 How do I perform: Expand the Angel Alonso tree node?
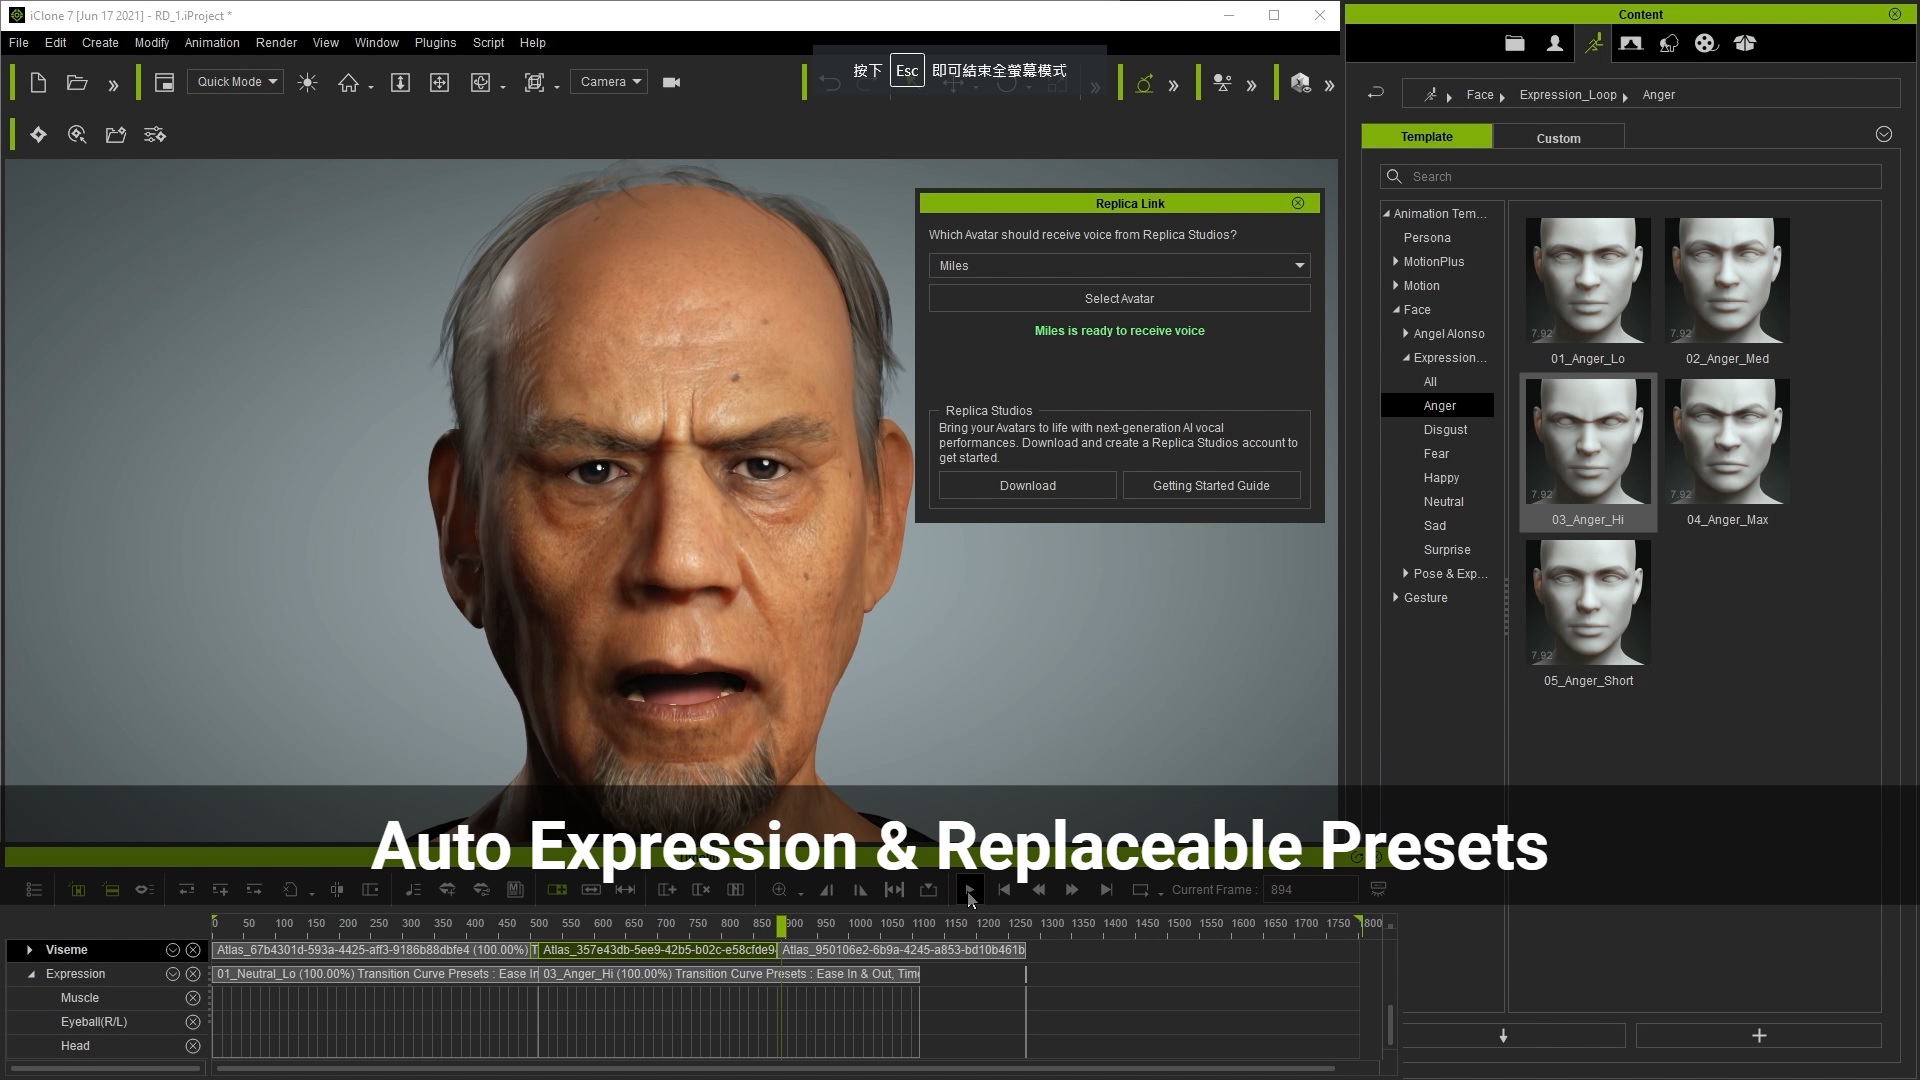[1406, 334]
